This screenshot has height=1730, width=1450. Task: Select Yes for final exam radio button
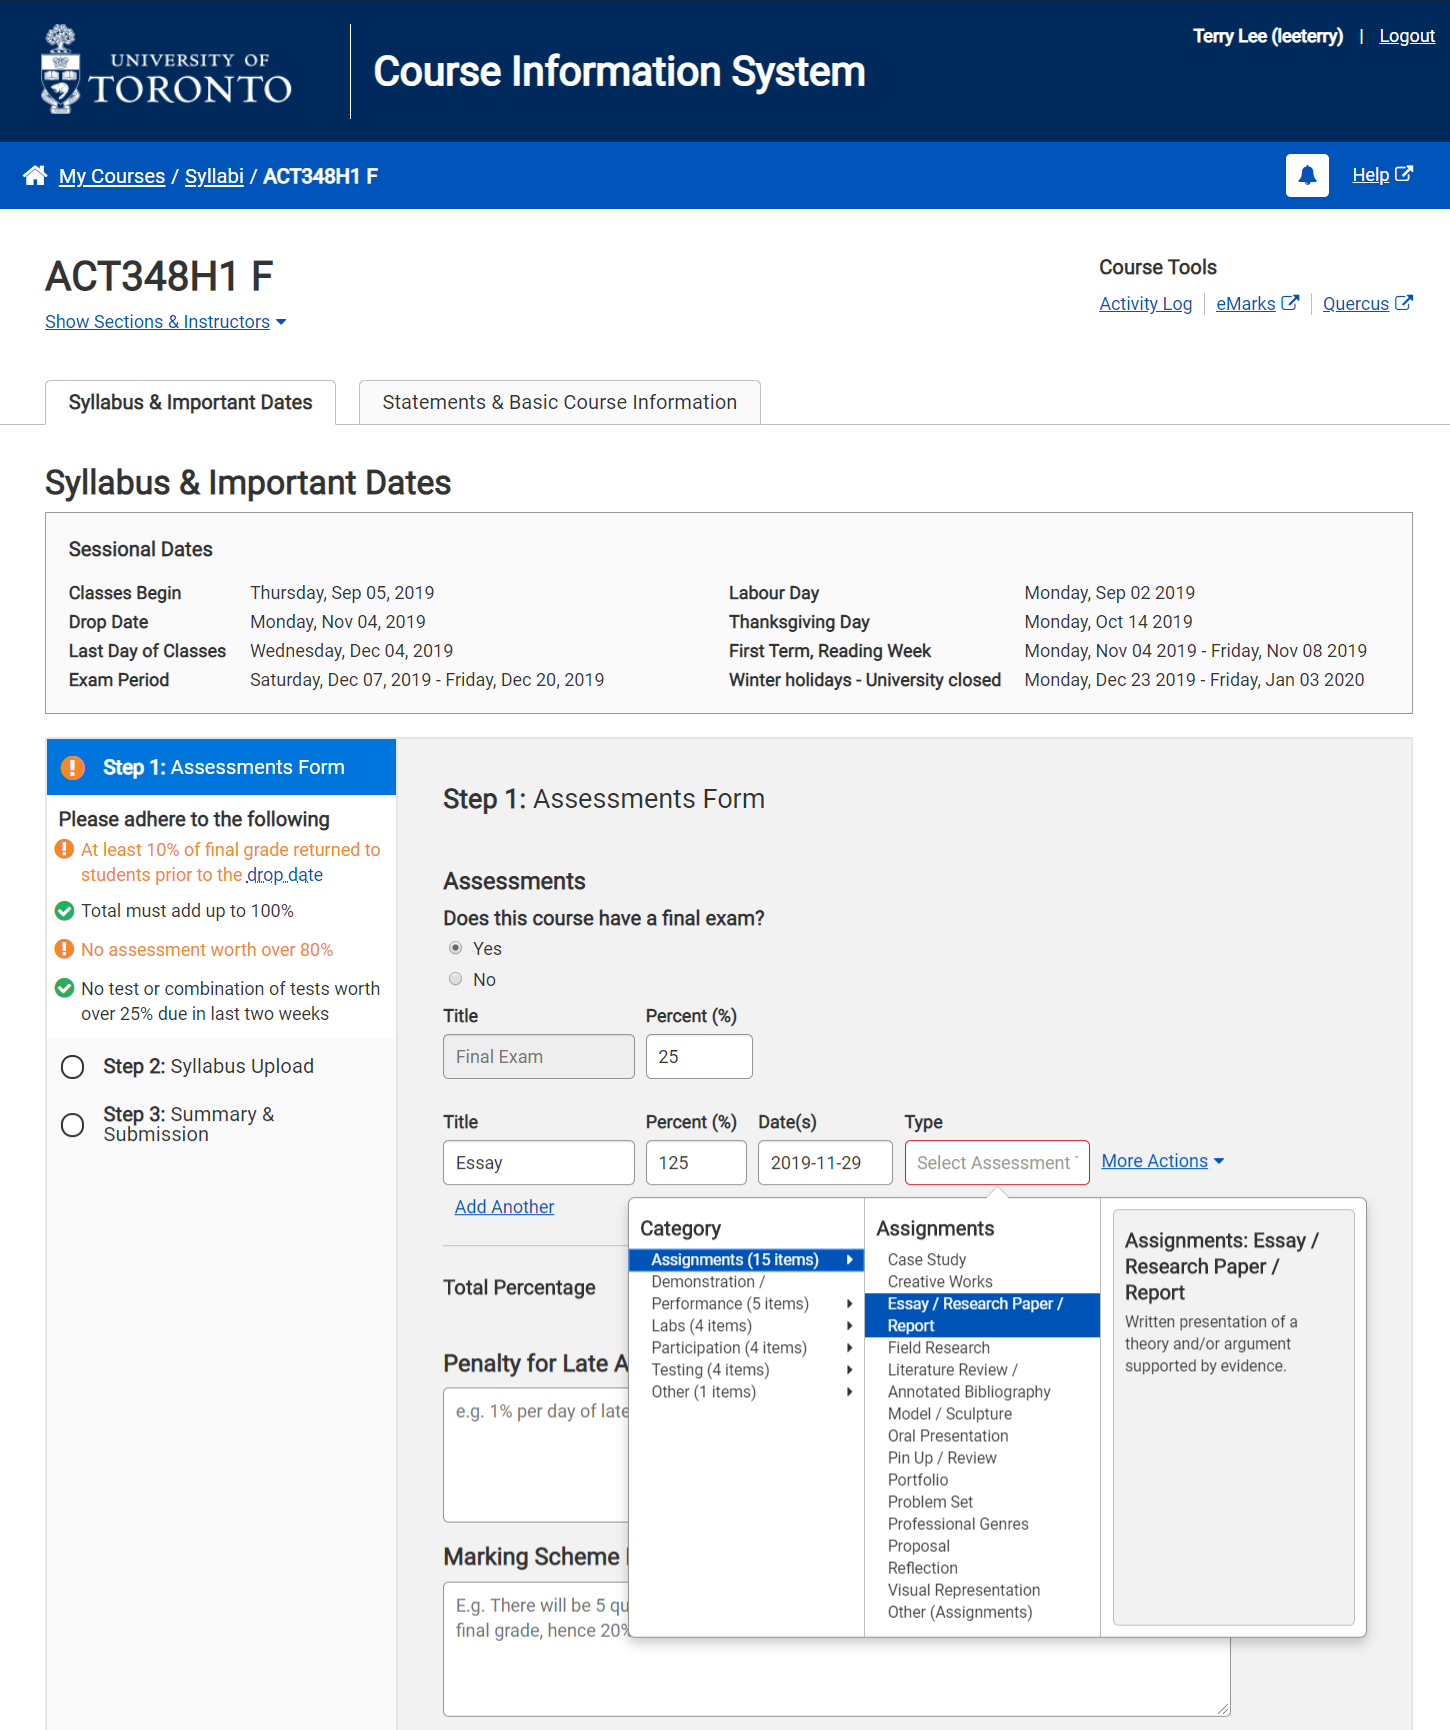click(x=456, y=948)
